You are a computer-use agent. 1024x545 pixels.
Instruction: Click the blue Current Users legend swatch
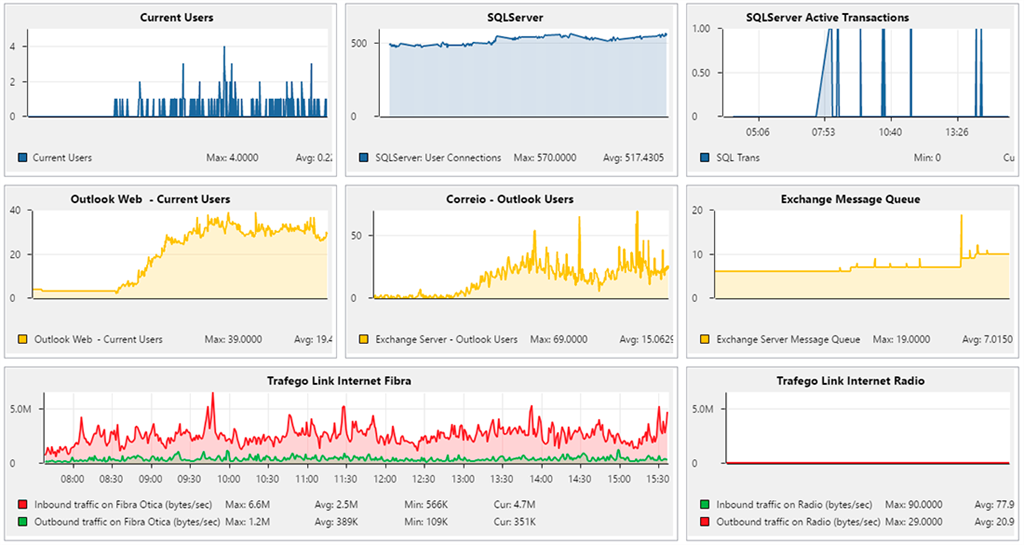pyautogui.click(x=23, y=157)
